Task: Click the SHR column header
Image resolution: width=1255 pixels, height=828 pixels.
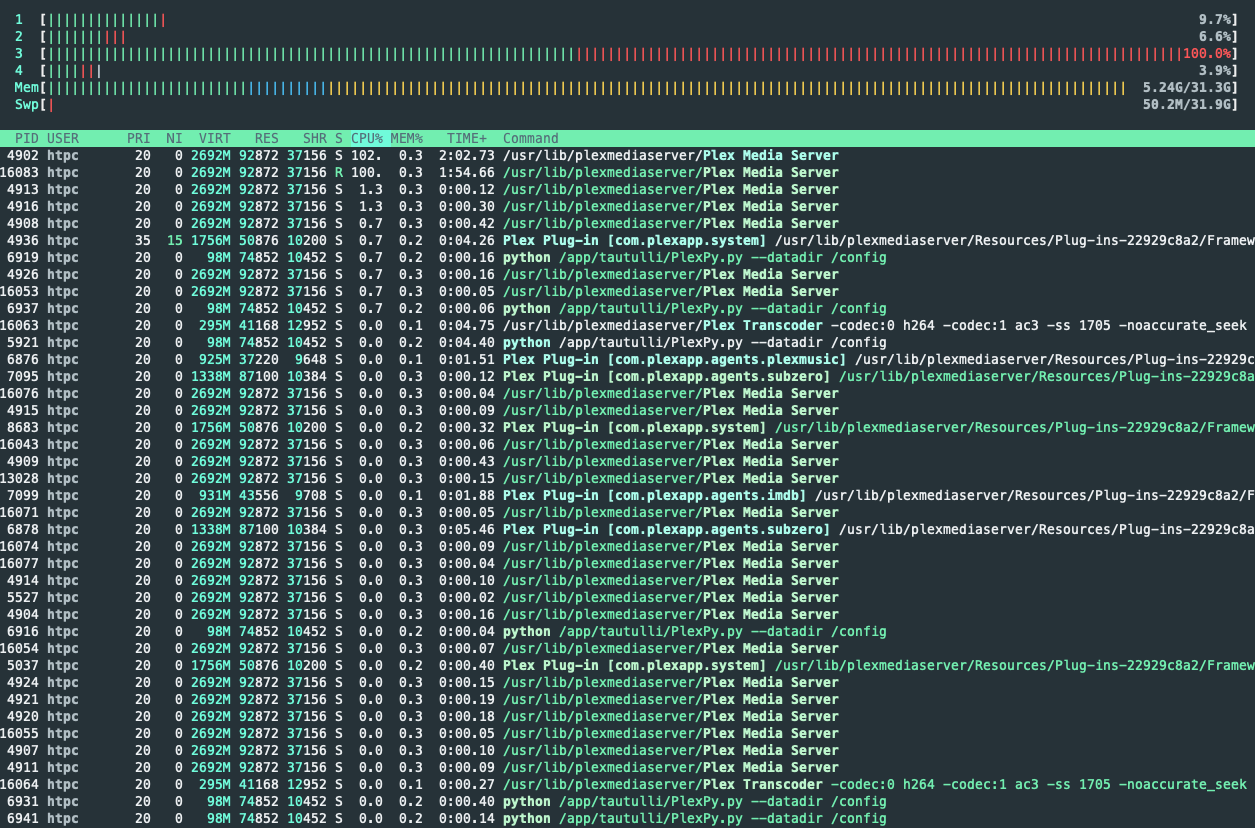Action: click(314, 138)
